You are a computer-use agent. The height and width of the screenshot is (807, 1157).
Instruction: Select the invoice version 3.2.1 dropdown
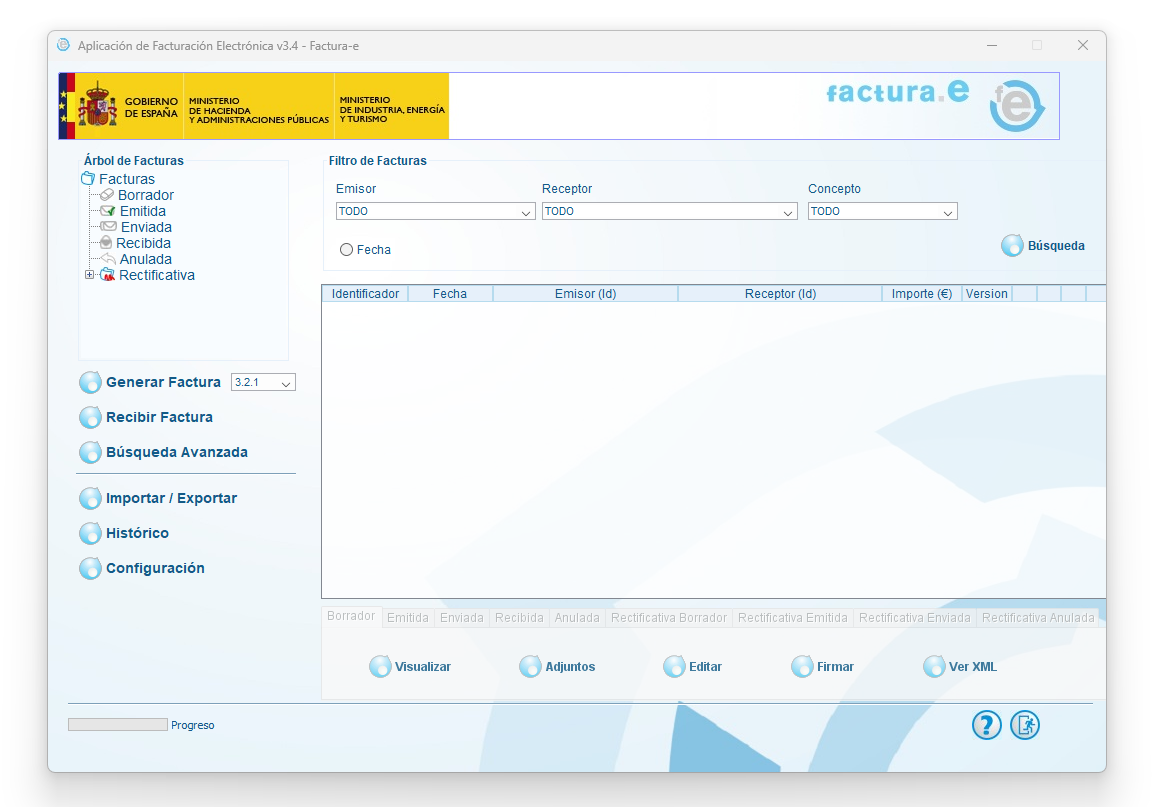tap(263, 383)
